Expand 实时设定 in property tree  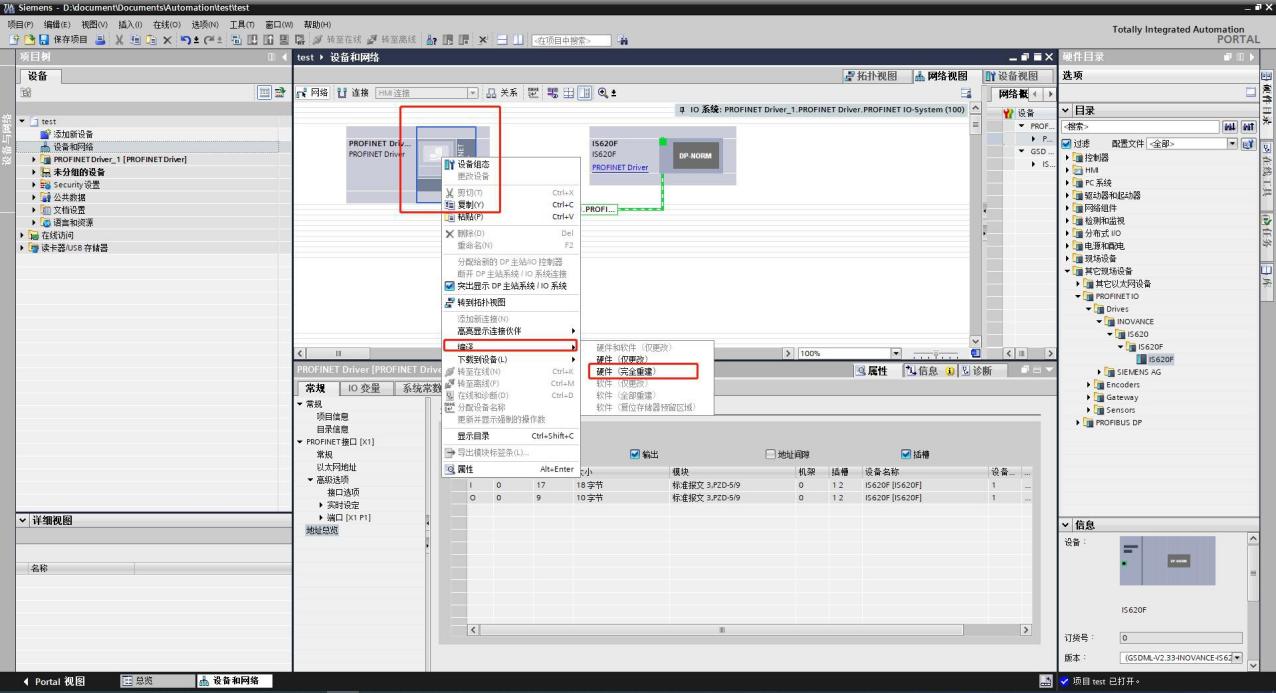click(320, 505)
